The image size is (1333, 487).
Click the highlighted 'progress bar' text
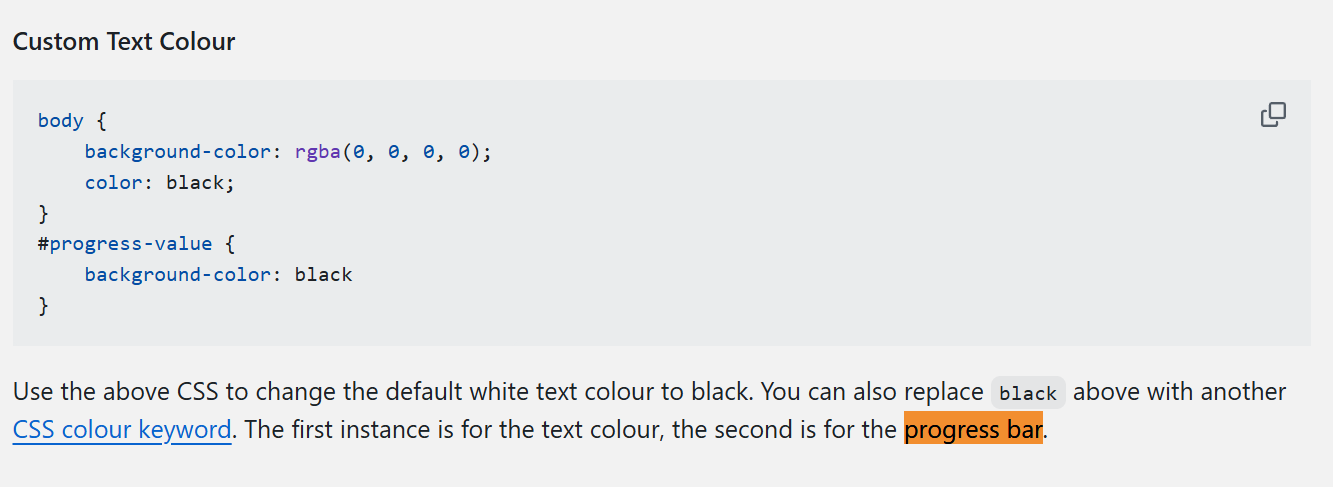coord(973,430)
